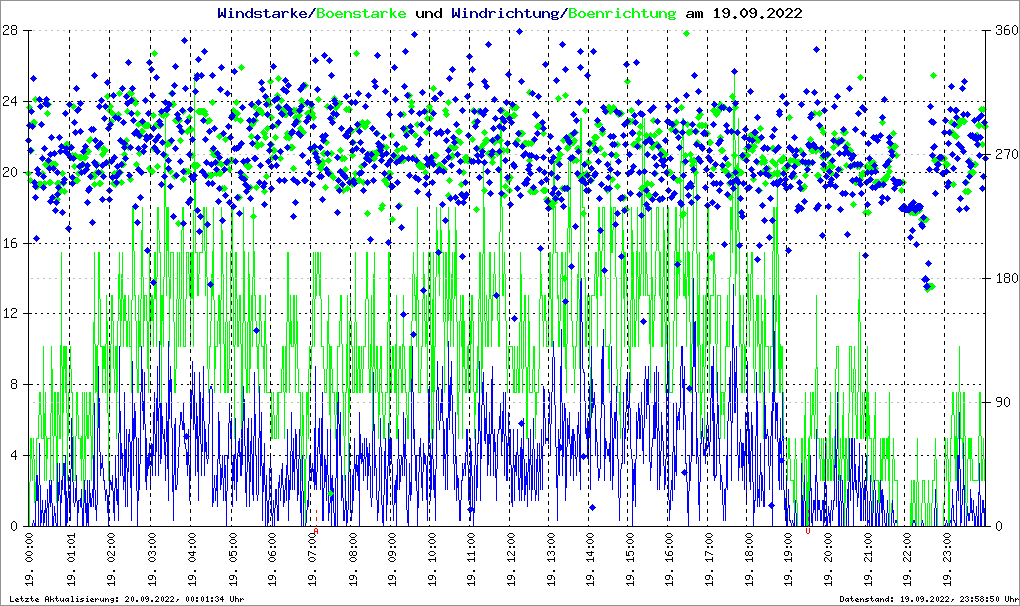Viewport: 1020px width, 606px height.
Task: Click the 12:00 time axis label
Action: pos(512,563)
